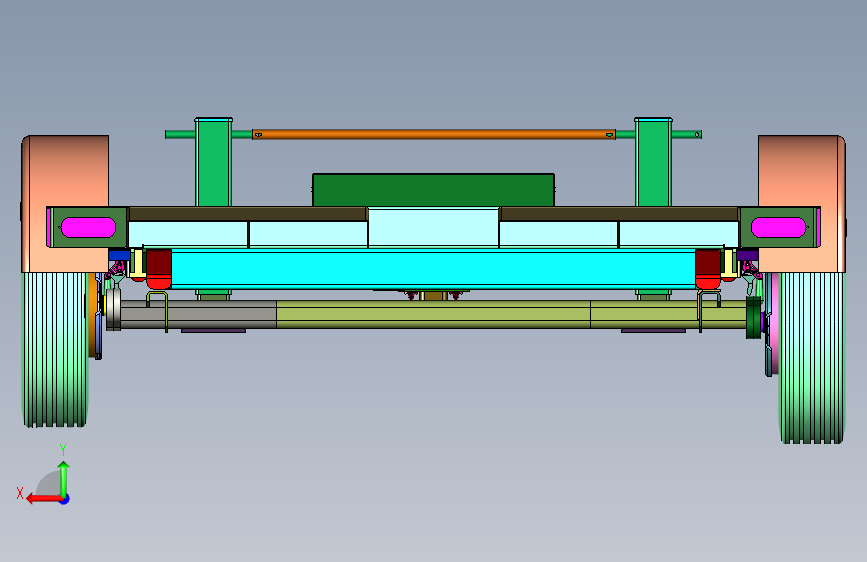Viewport: 867px width, 562px height.
Task: Select the left green upright post
Action: pos(213,162)
